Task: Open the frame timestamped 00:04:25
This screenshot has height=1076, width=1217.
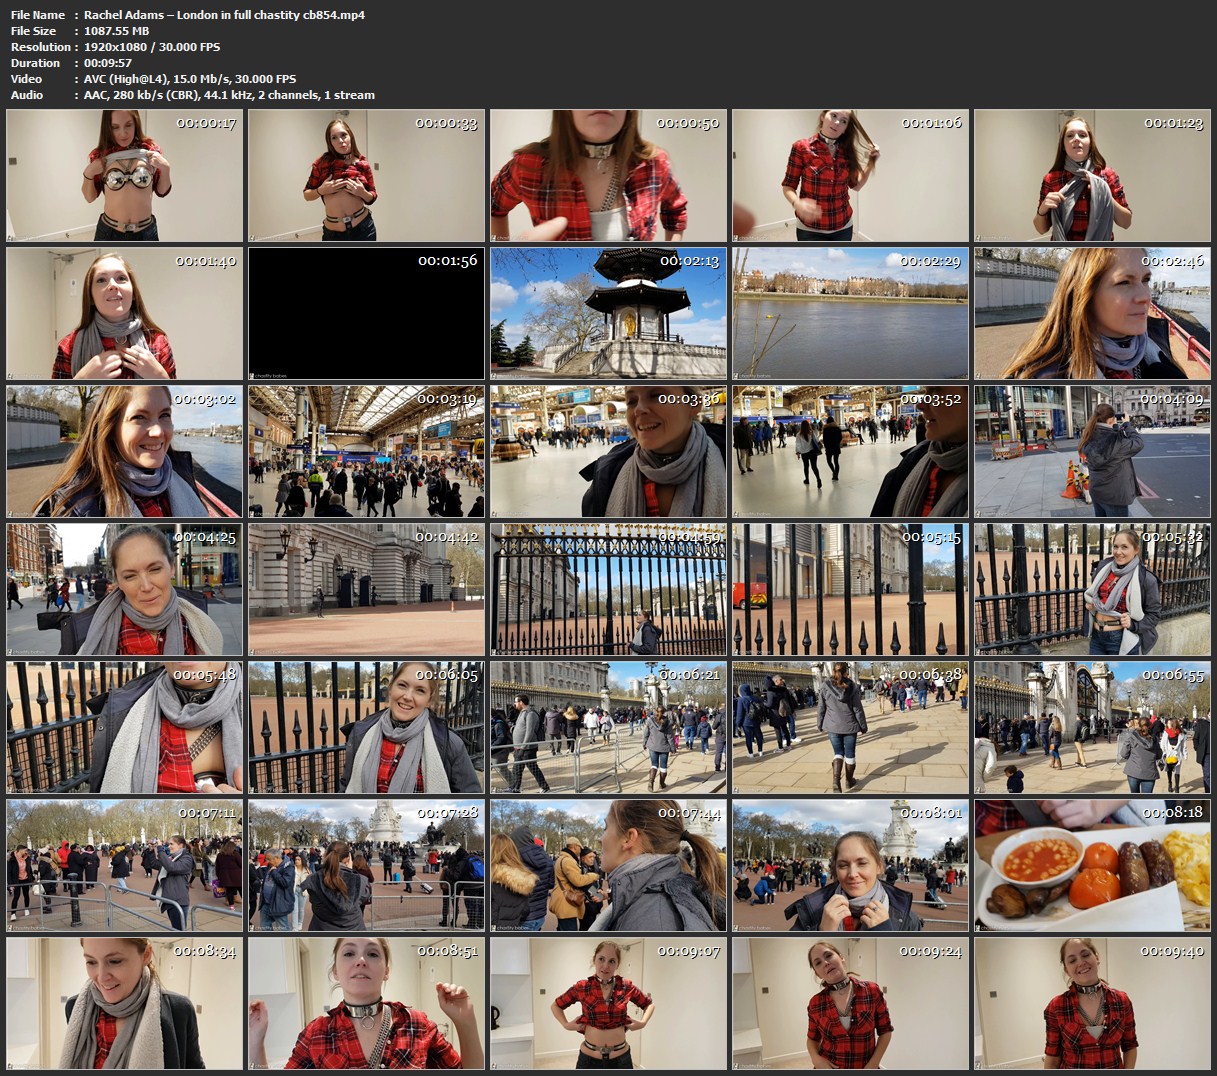Action: coord(125,590)
